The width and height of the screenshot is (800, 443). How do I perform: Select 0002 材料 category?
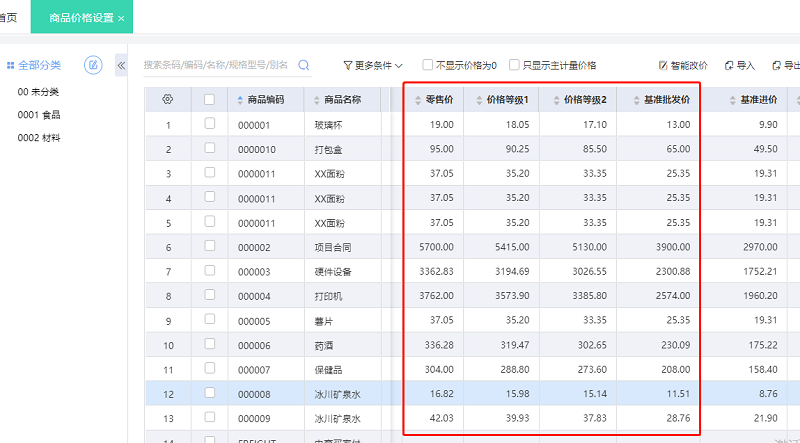[x=39, y=138]
